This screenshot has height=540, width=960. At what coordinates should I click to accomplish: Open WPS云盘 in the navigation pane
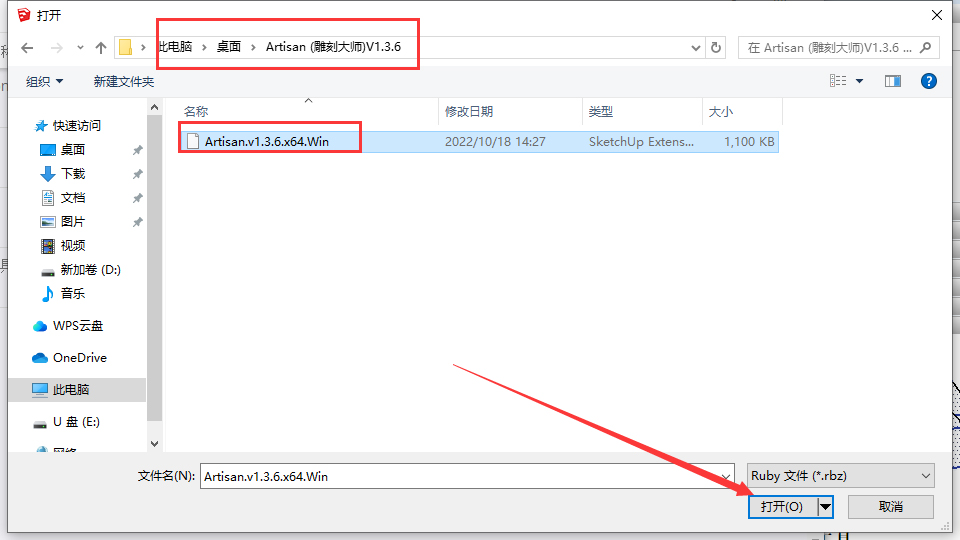[x=78, y=326]
